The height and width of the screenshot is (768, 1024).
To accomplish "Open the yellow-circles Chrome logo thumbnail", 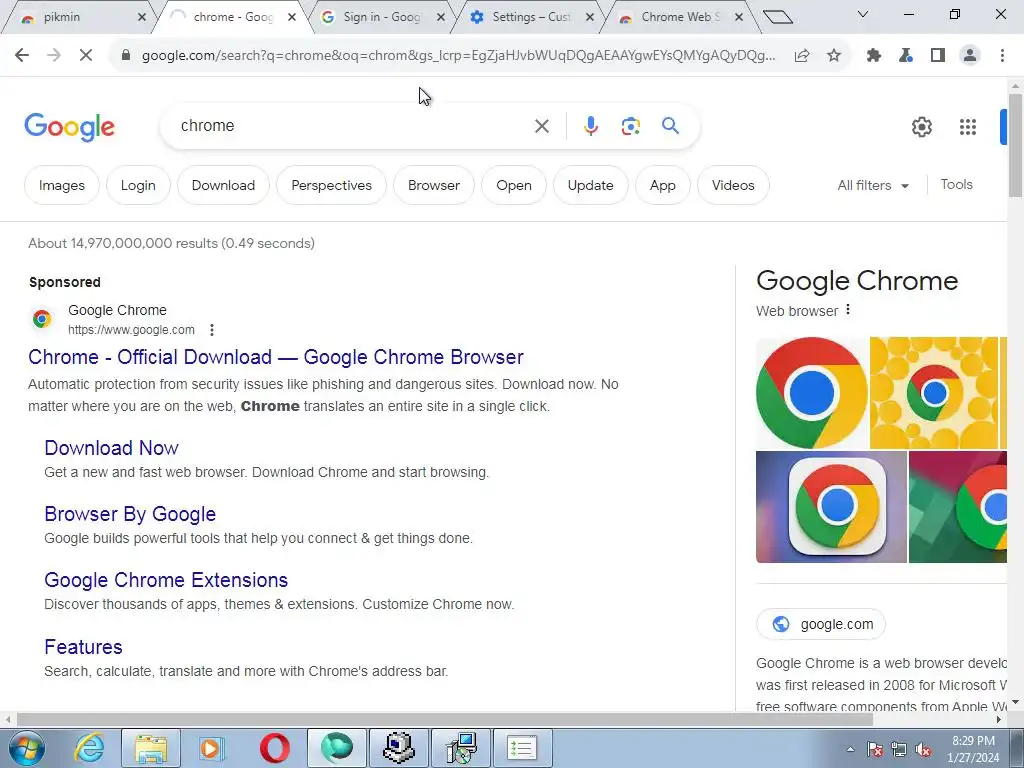I will [934, 393].
